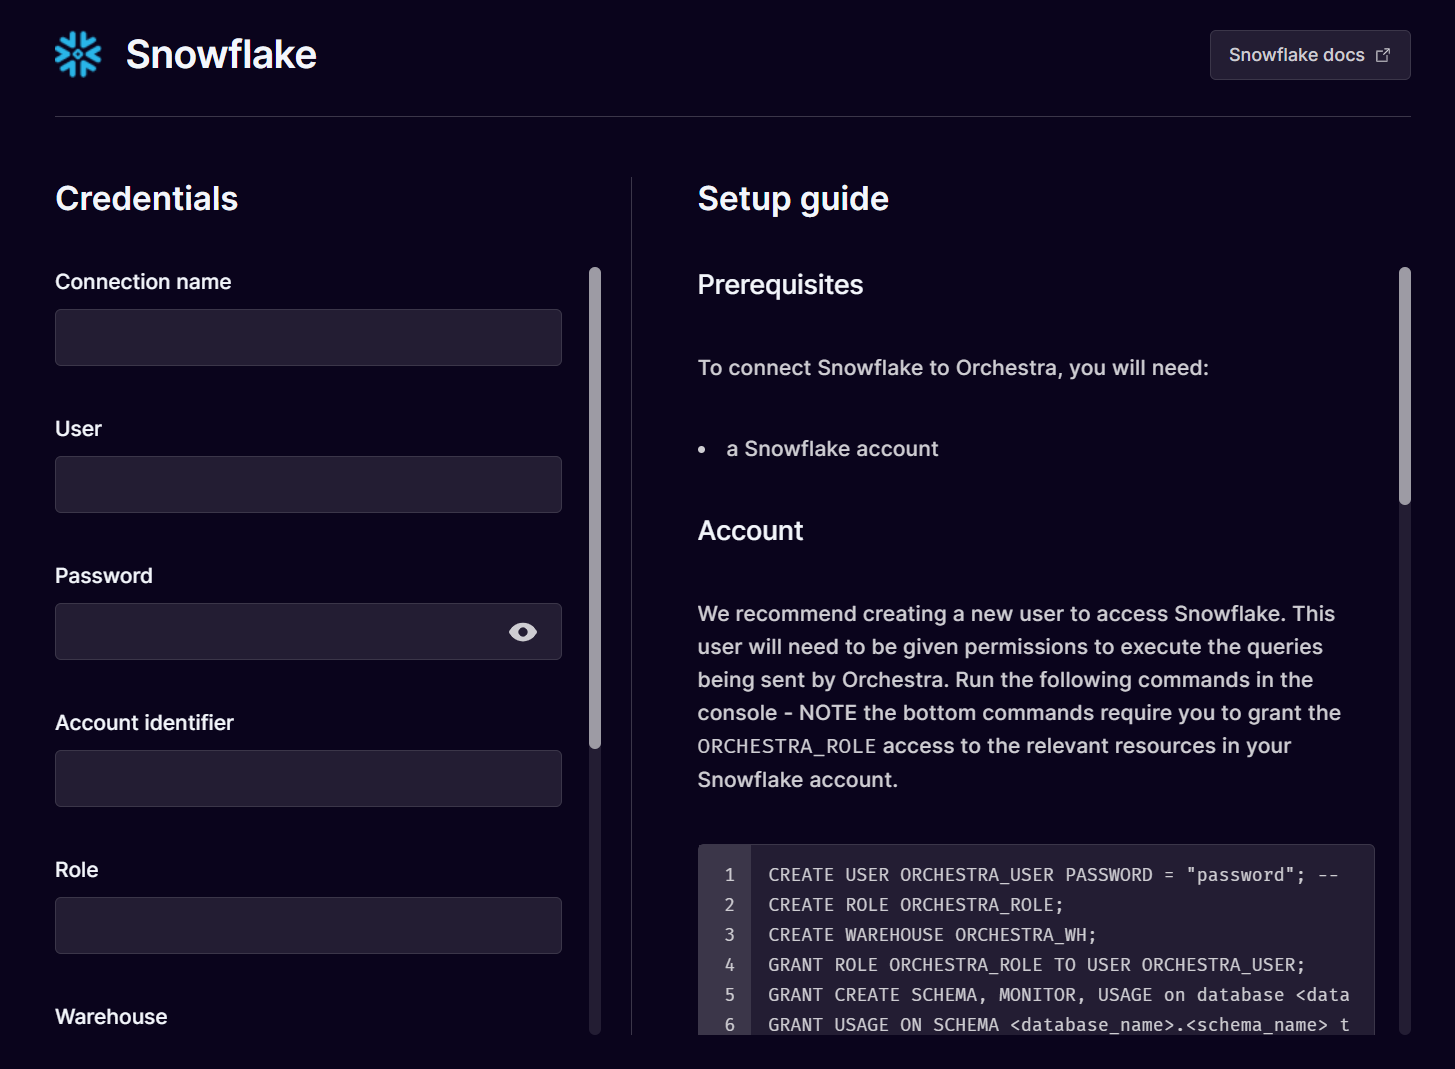Click into the User field

pos(308,484)
